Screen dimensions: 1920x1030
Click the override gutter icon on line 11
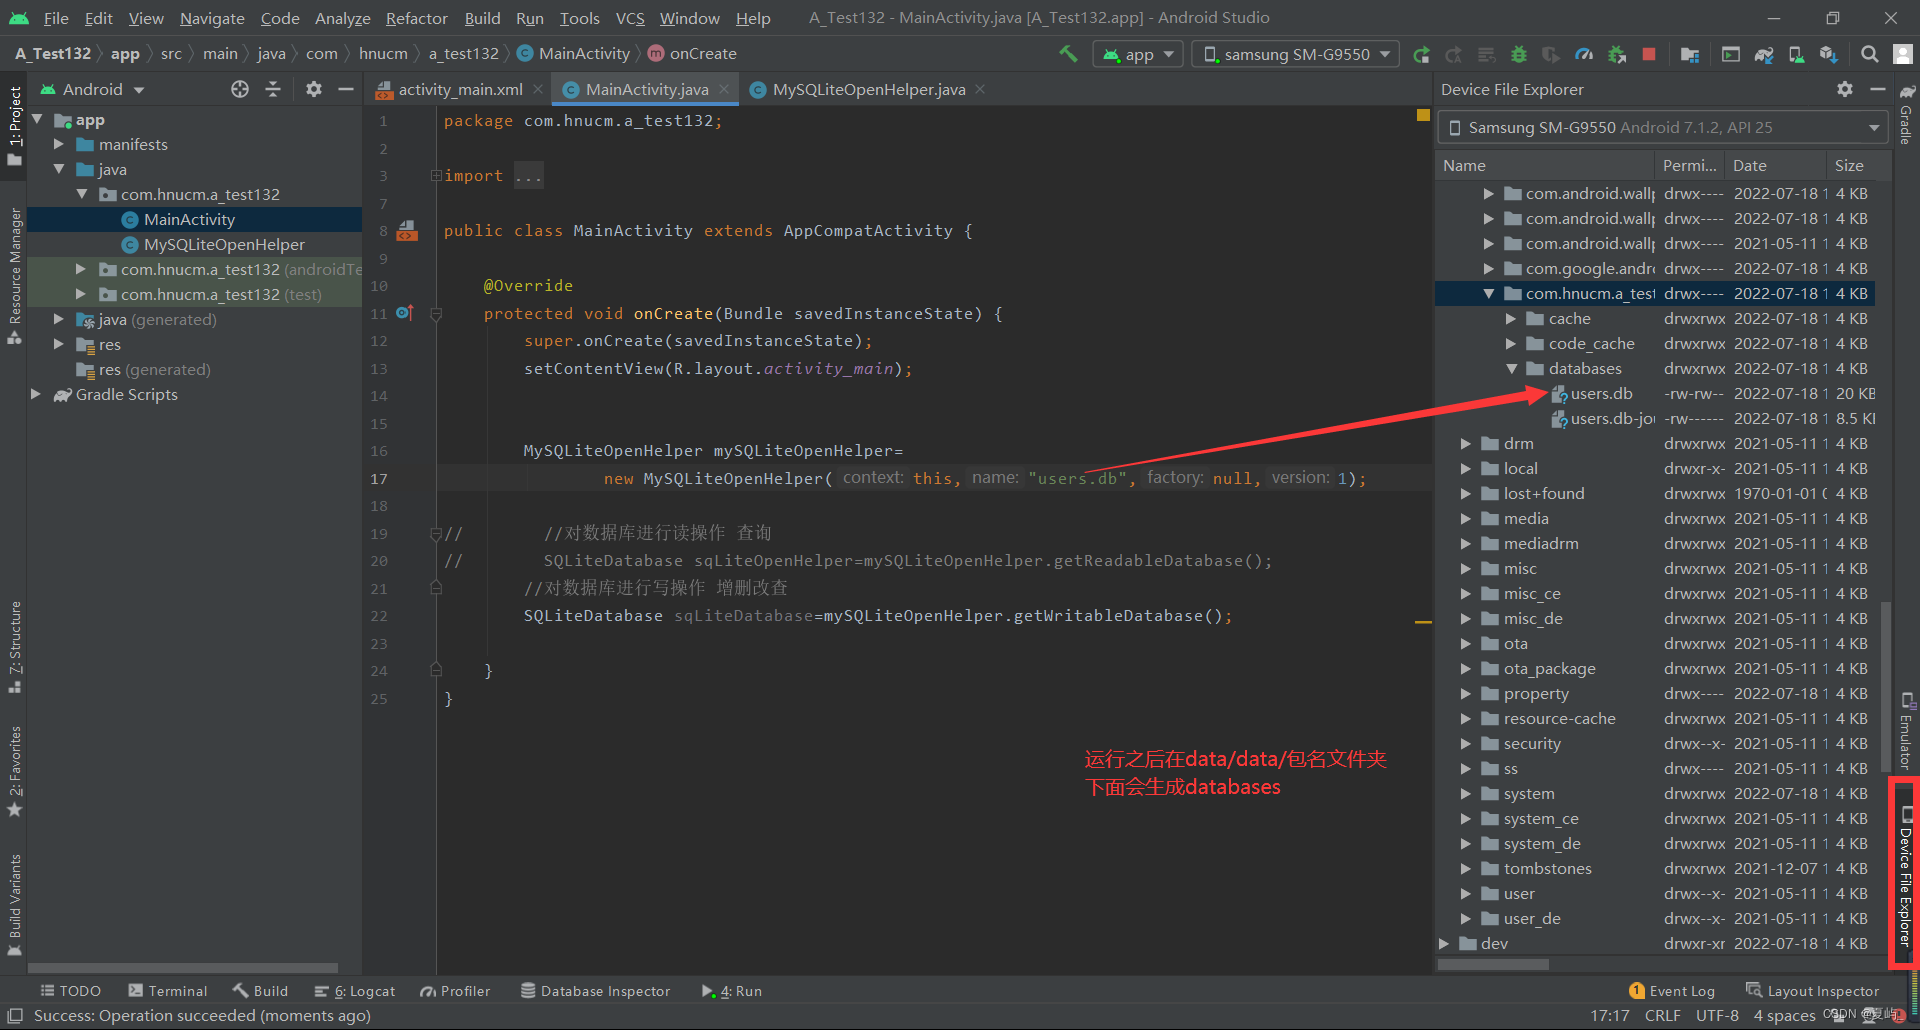[x=405, y=313]
